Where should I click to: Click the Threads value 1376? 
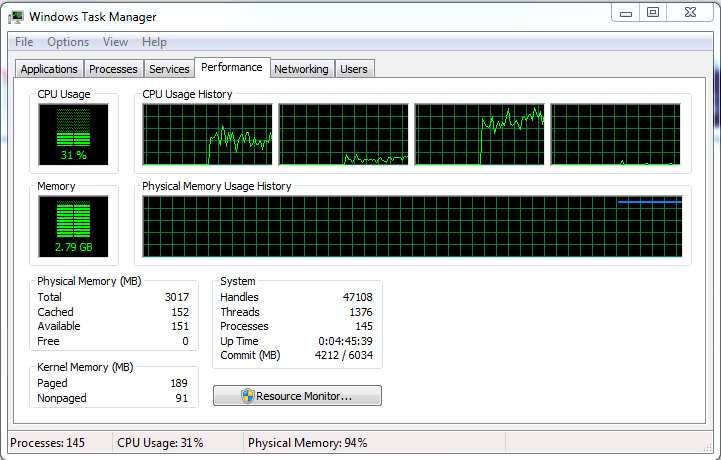point(361,312)
